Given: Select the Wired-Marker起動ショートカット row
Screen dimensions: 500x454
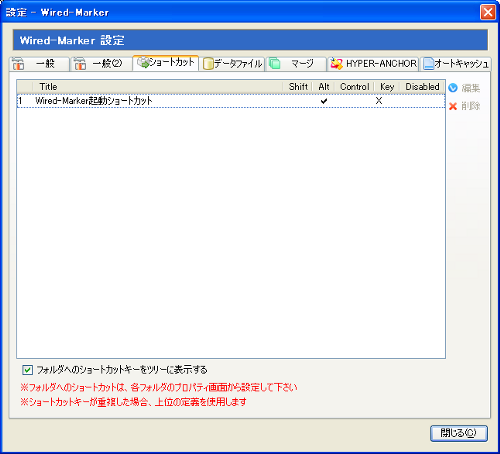Looking at the screenshot, I should coord(231,101).
